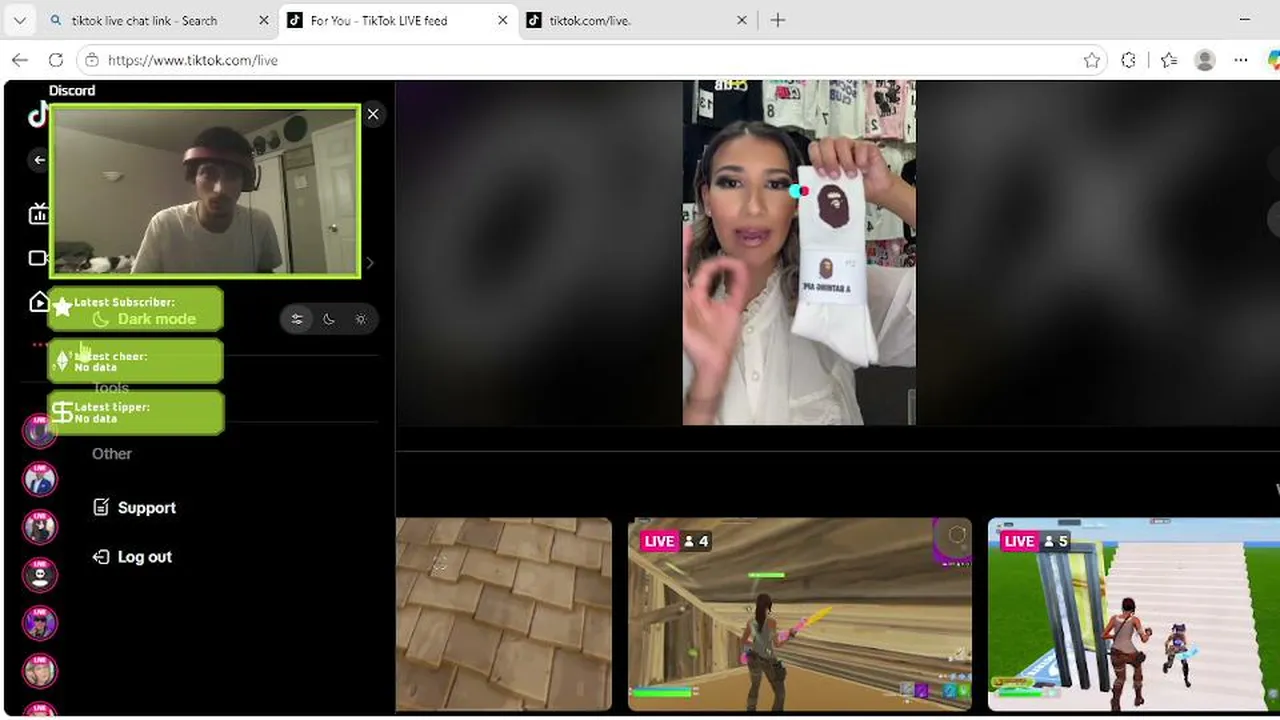
Task: Open the wooden roof tiles stream thumbnail
Action: (504, 614)
